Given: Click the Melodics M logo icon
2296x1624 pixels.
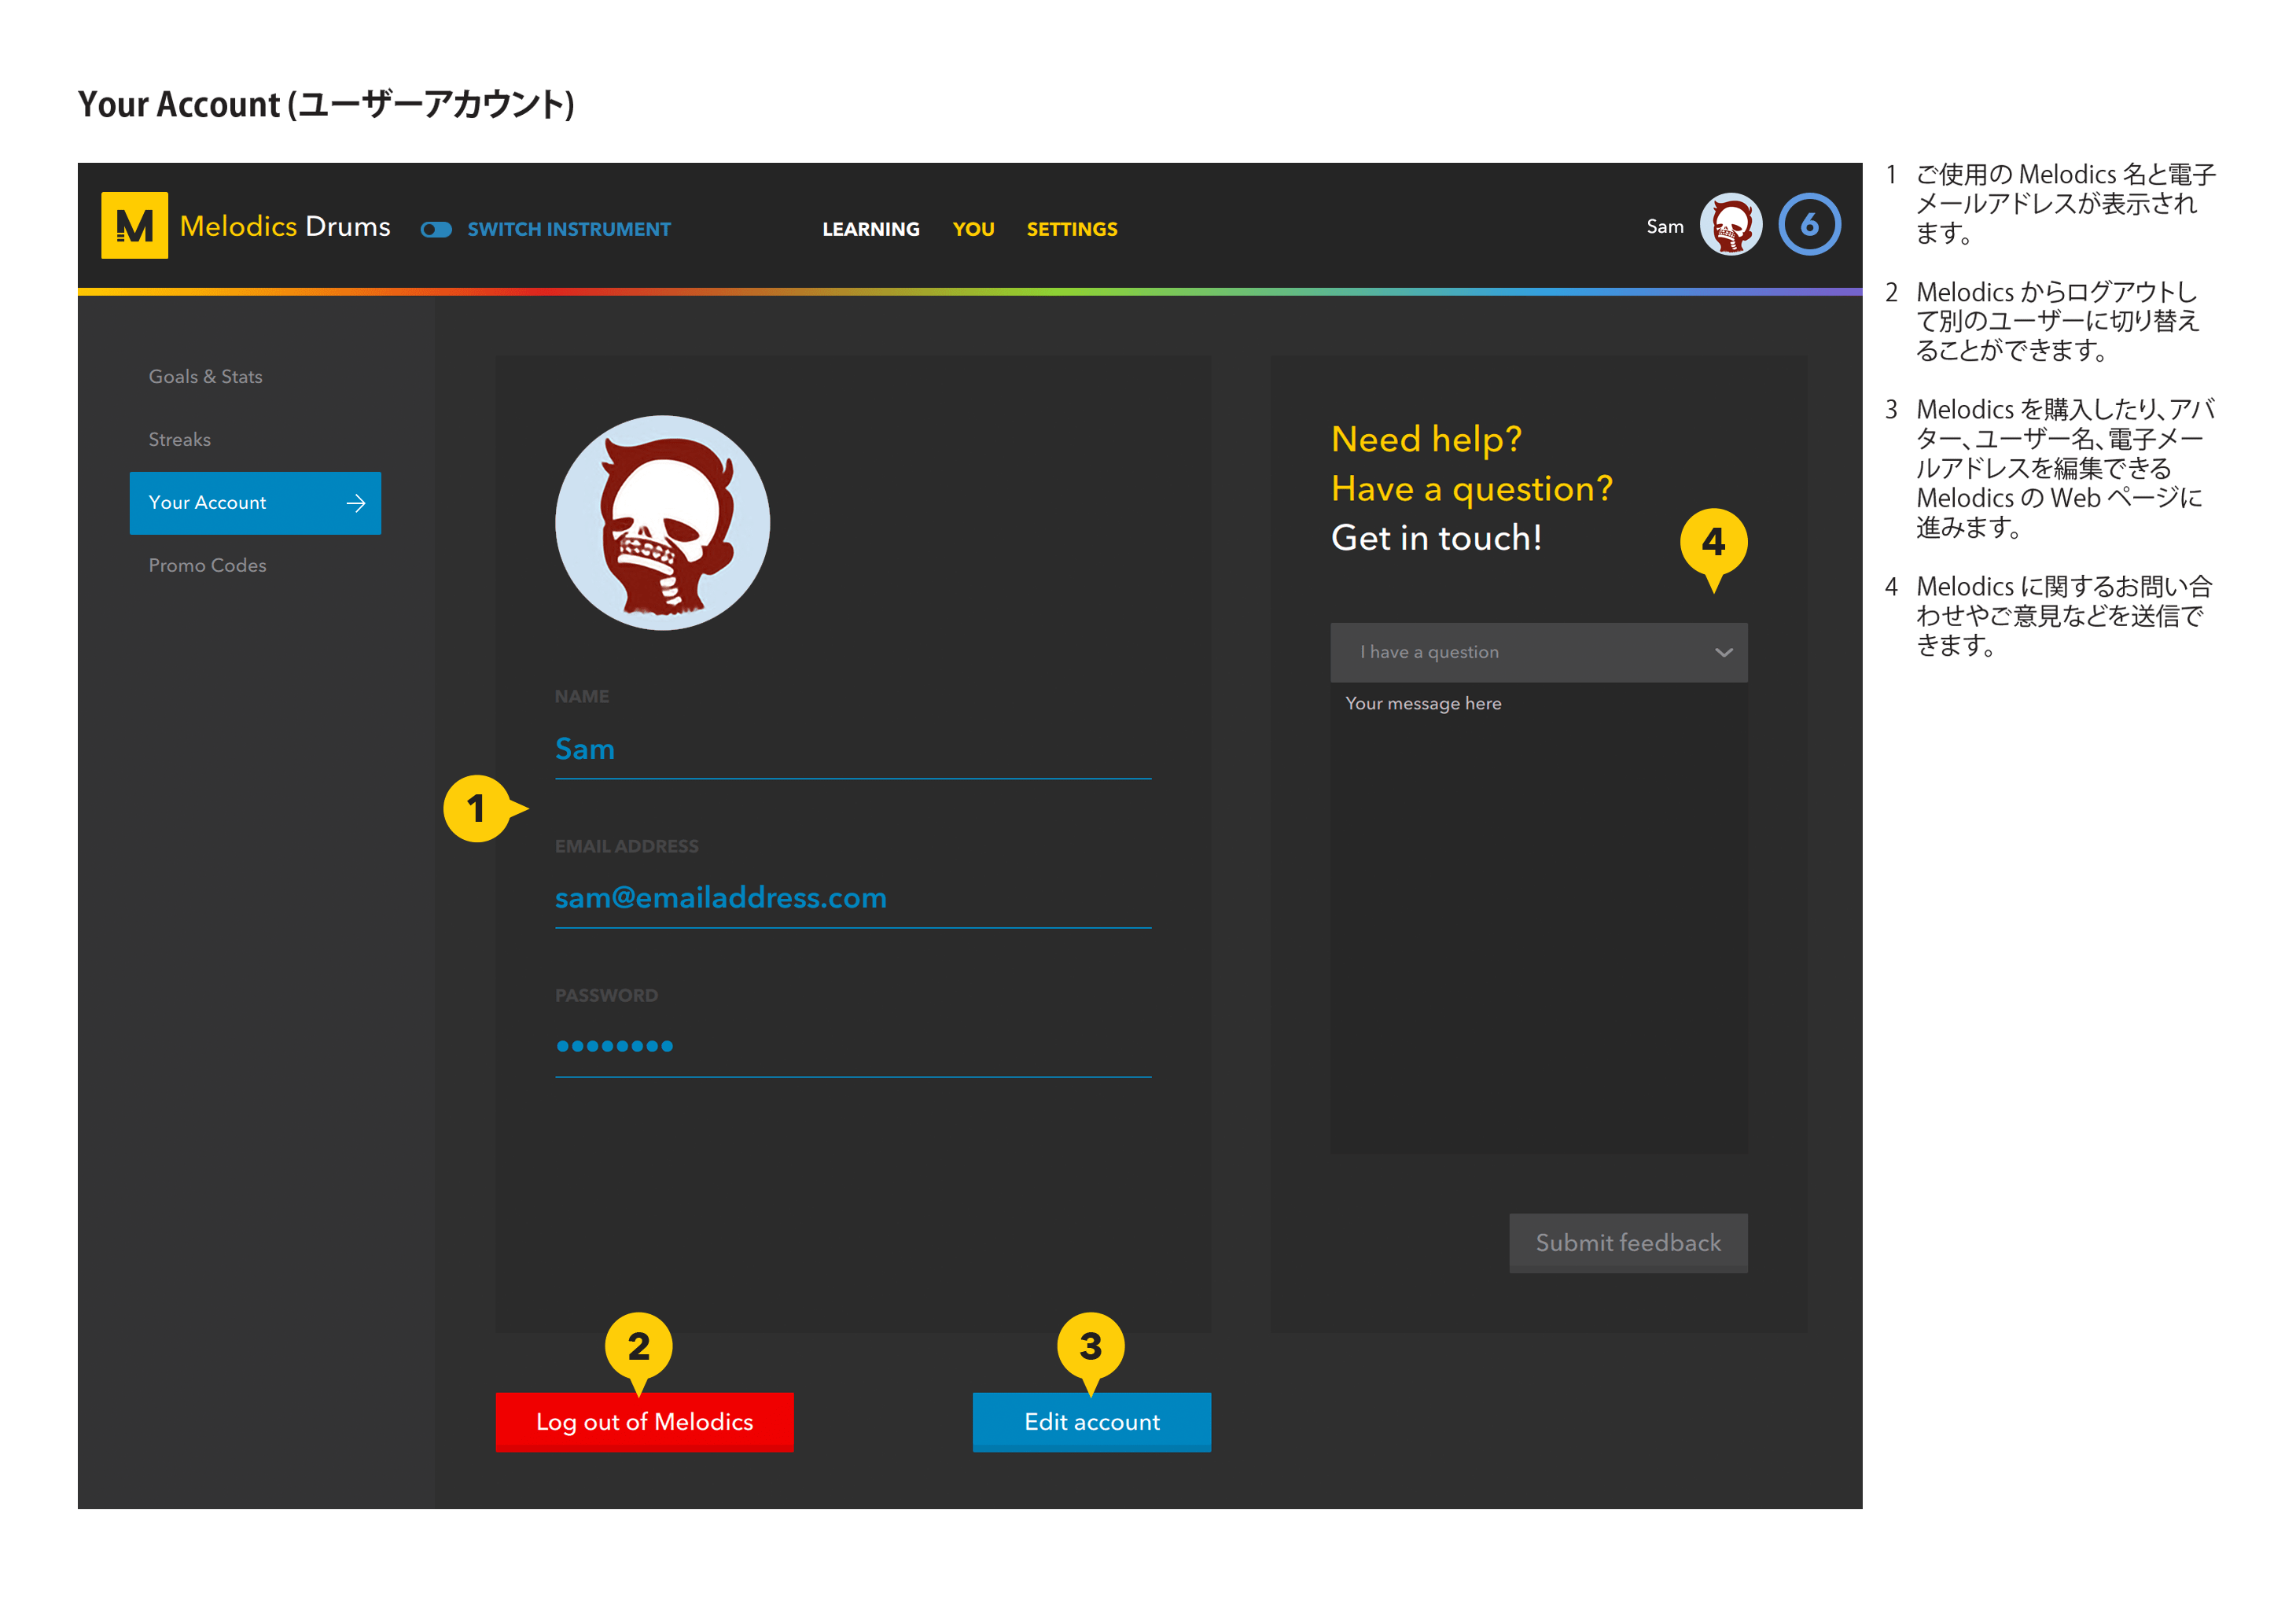Looking at the screenshot, I should pyautogui.click(x=134, y=226).
